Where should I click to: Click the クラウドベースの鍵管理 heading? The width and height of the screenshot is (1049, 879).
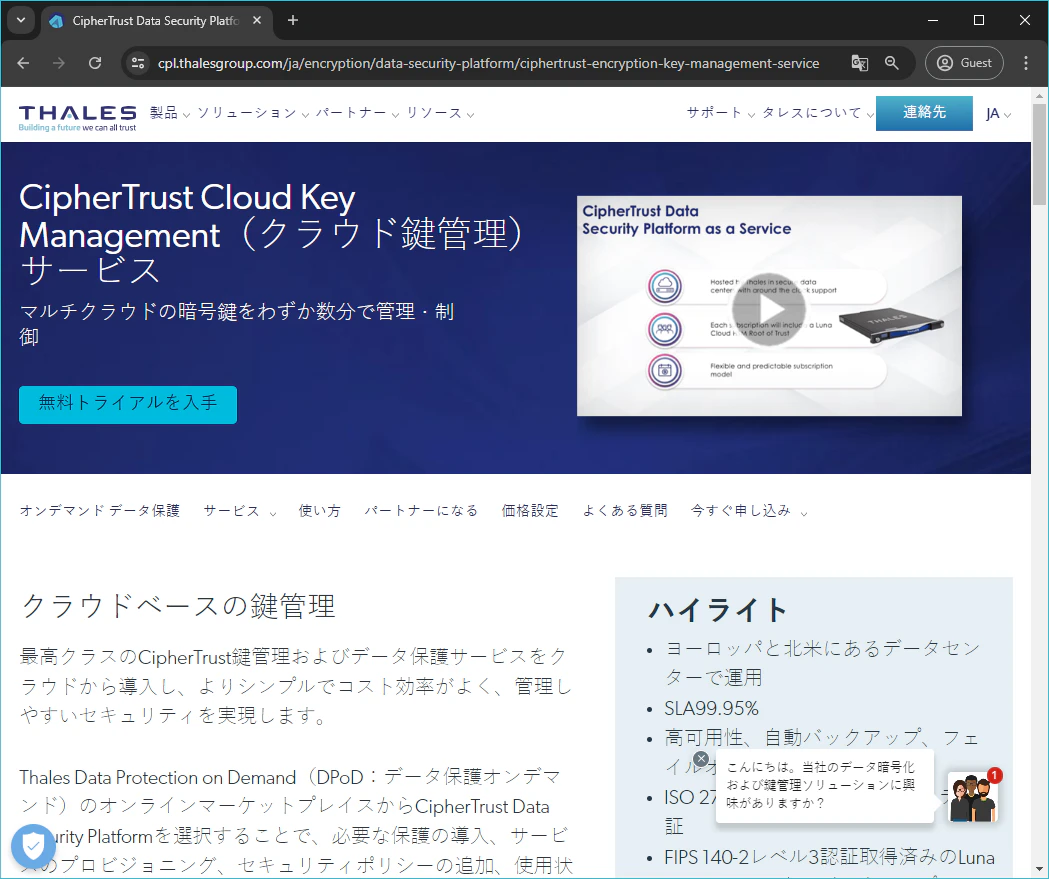coord(178,606)
